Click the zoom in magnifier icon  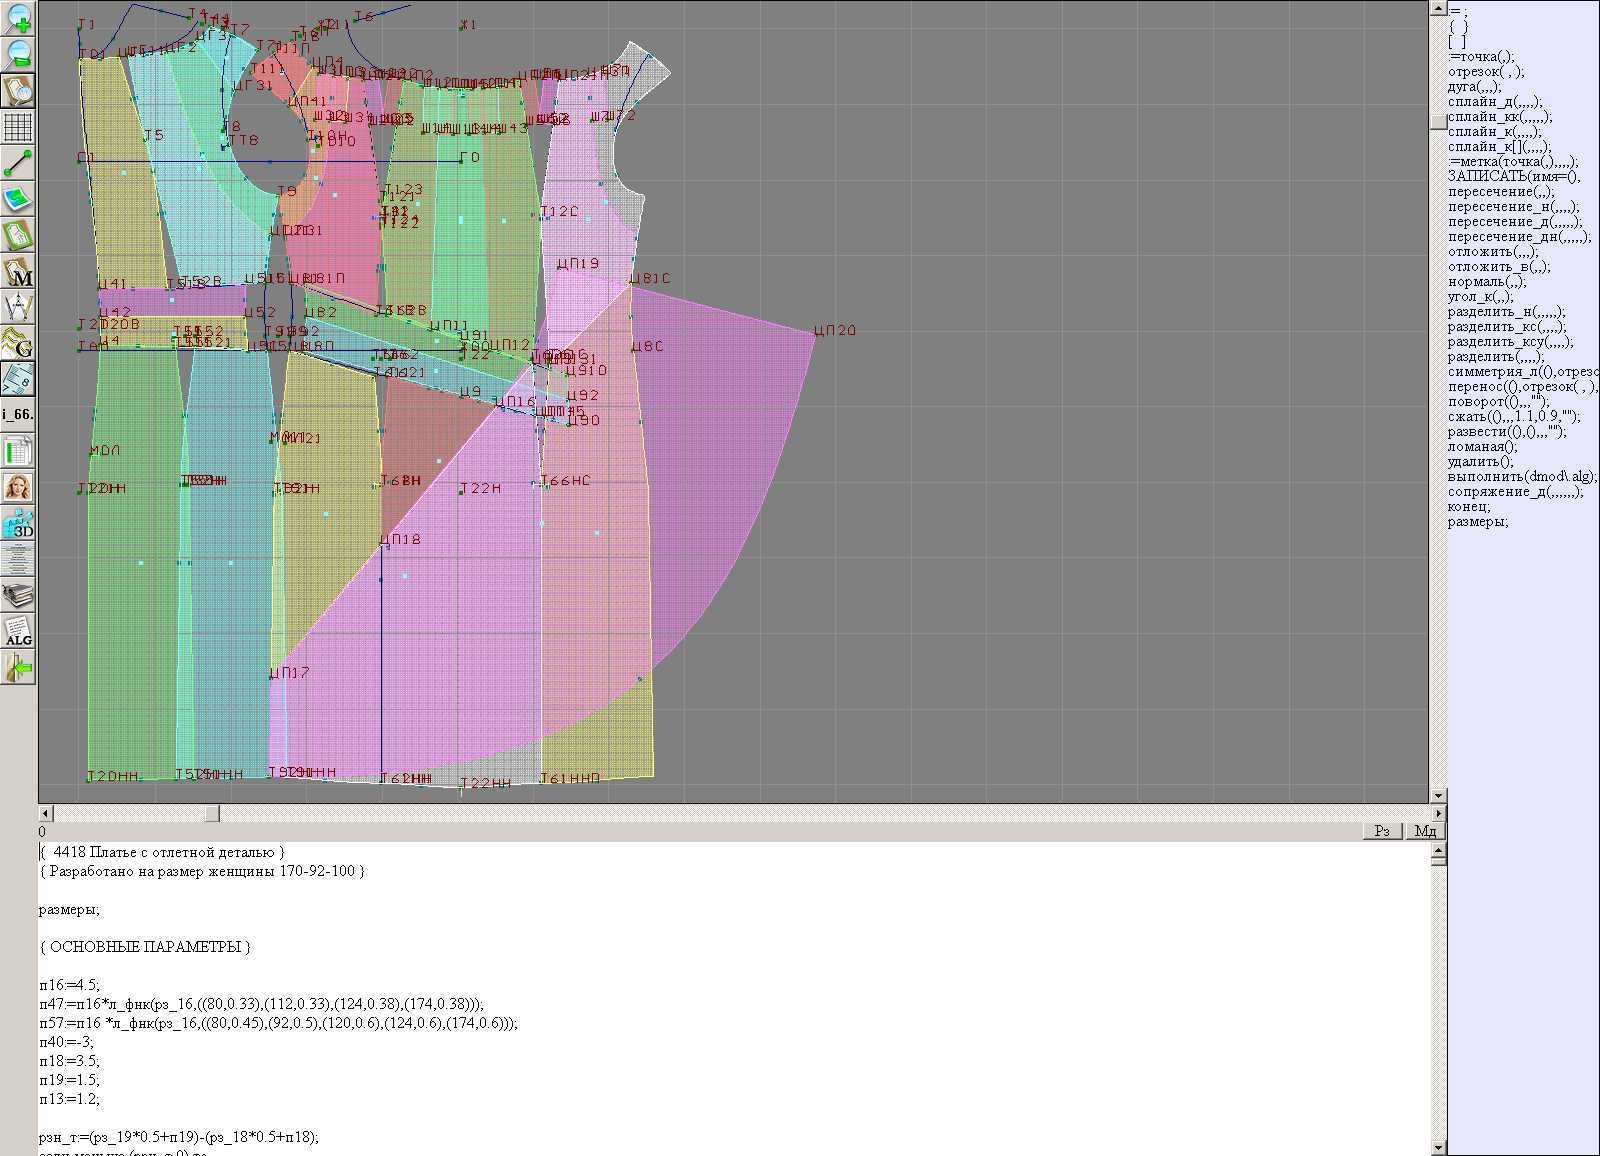coord(18,18)
